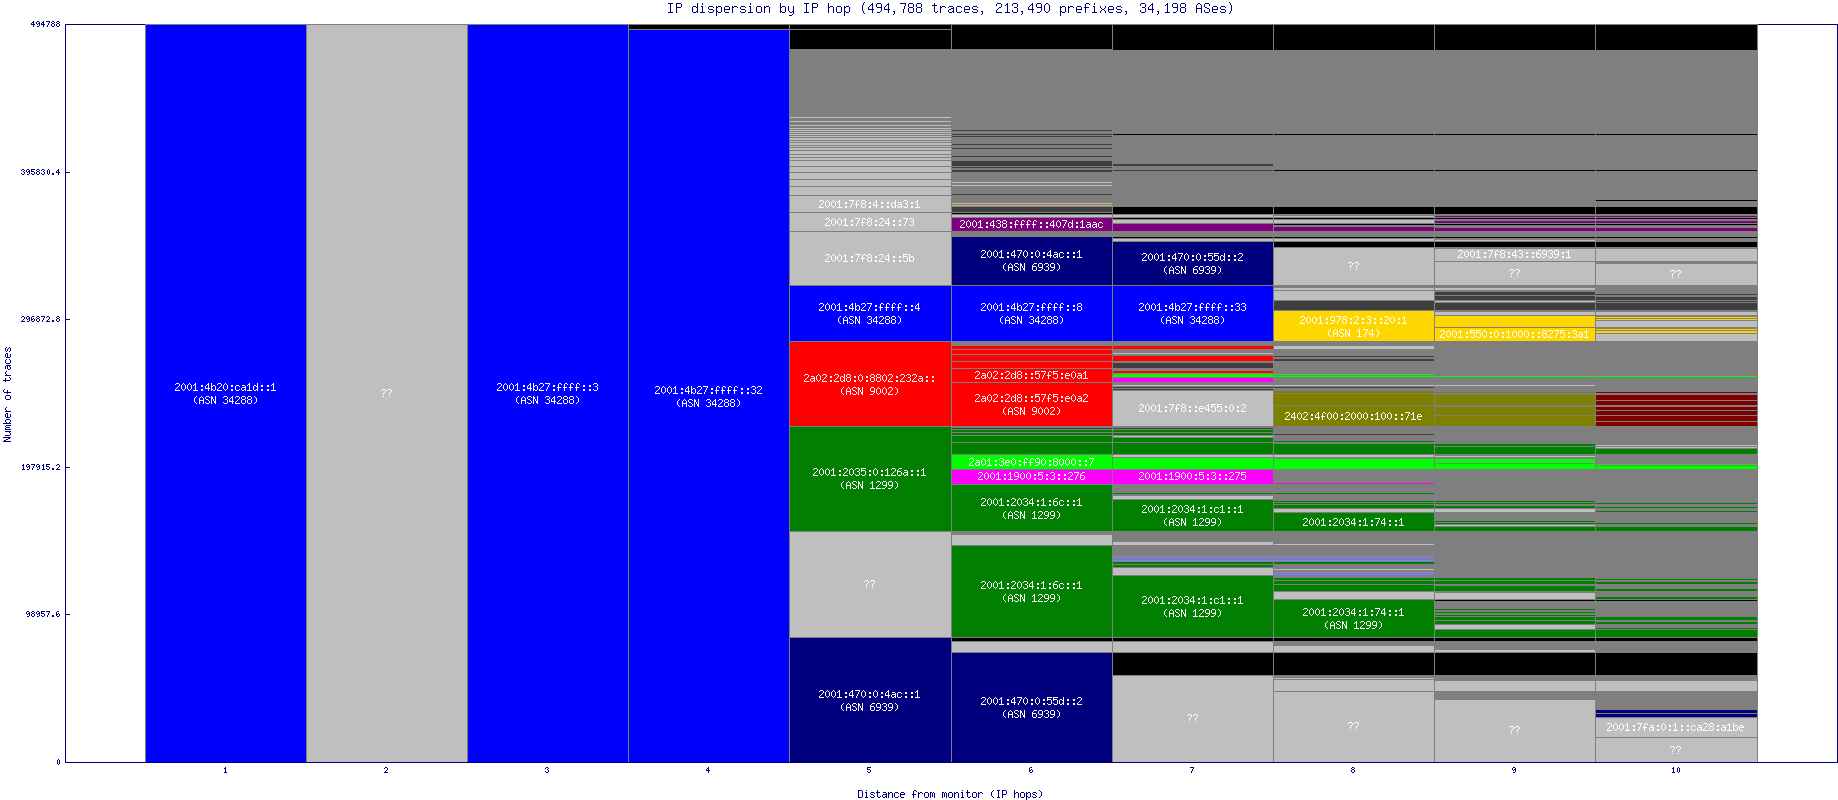Click the red 2a02:2d8::57f5:e0a2 segment
The height and width of the screenshot is (800, 1838).
[1031, 404]
